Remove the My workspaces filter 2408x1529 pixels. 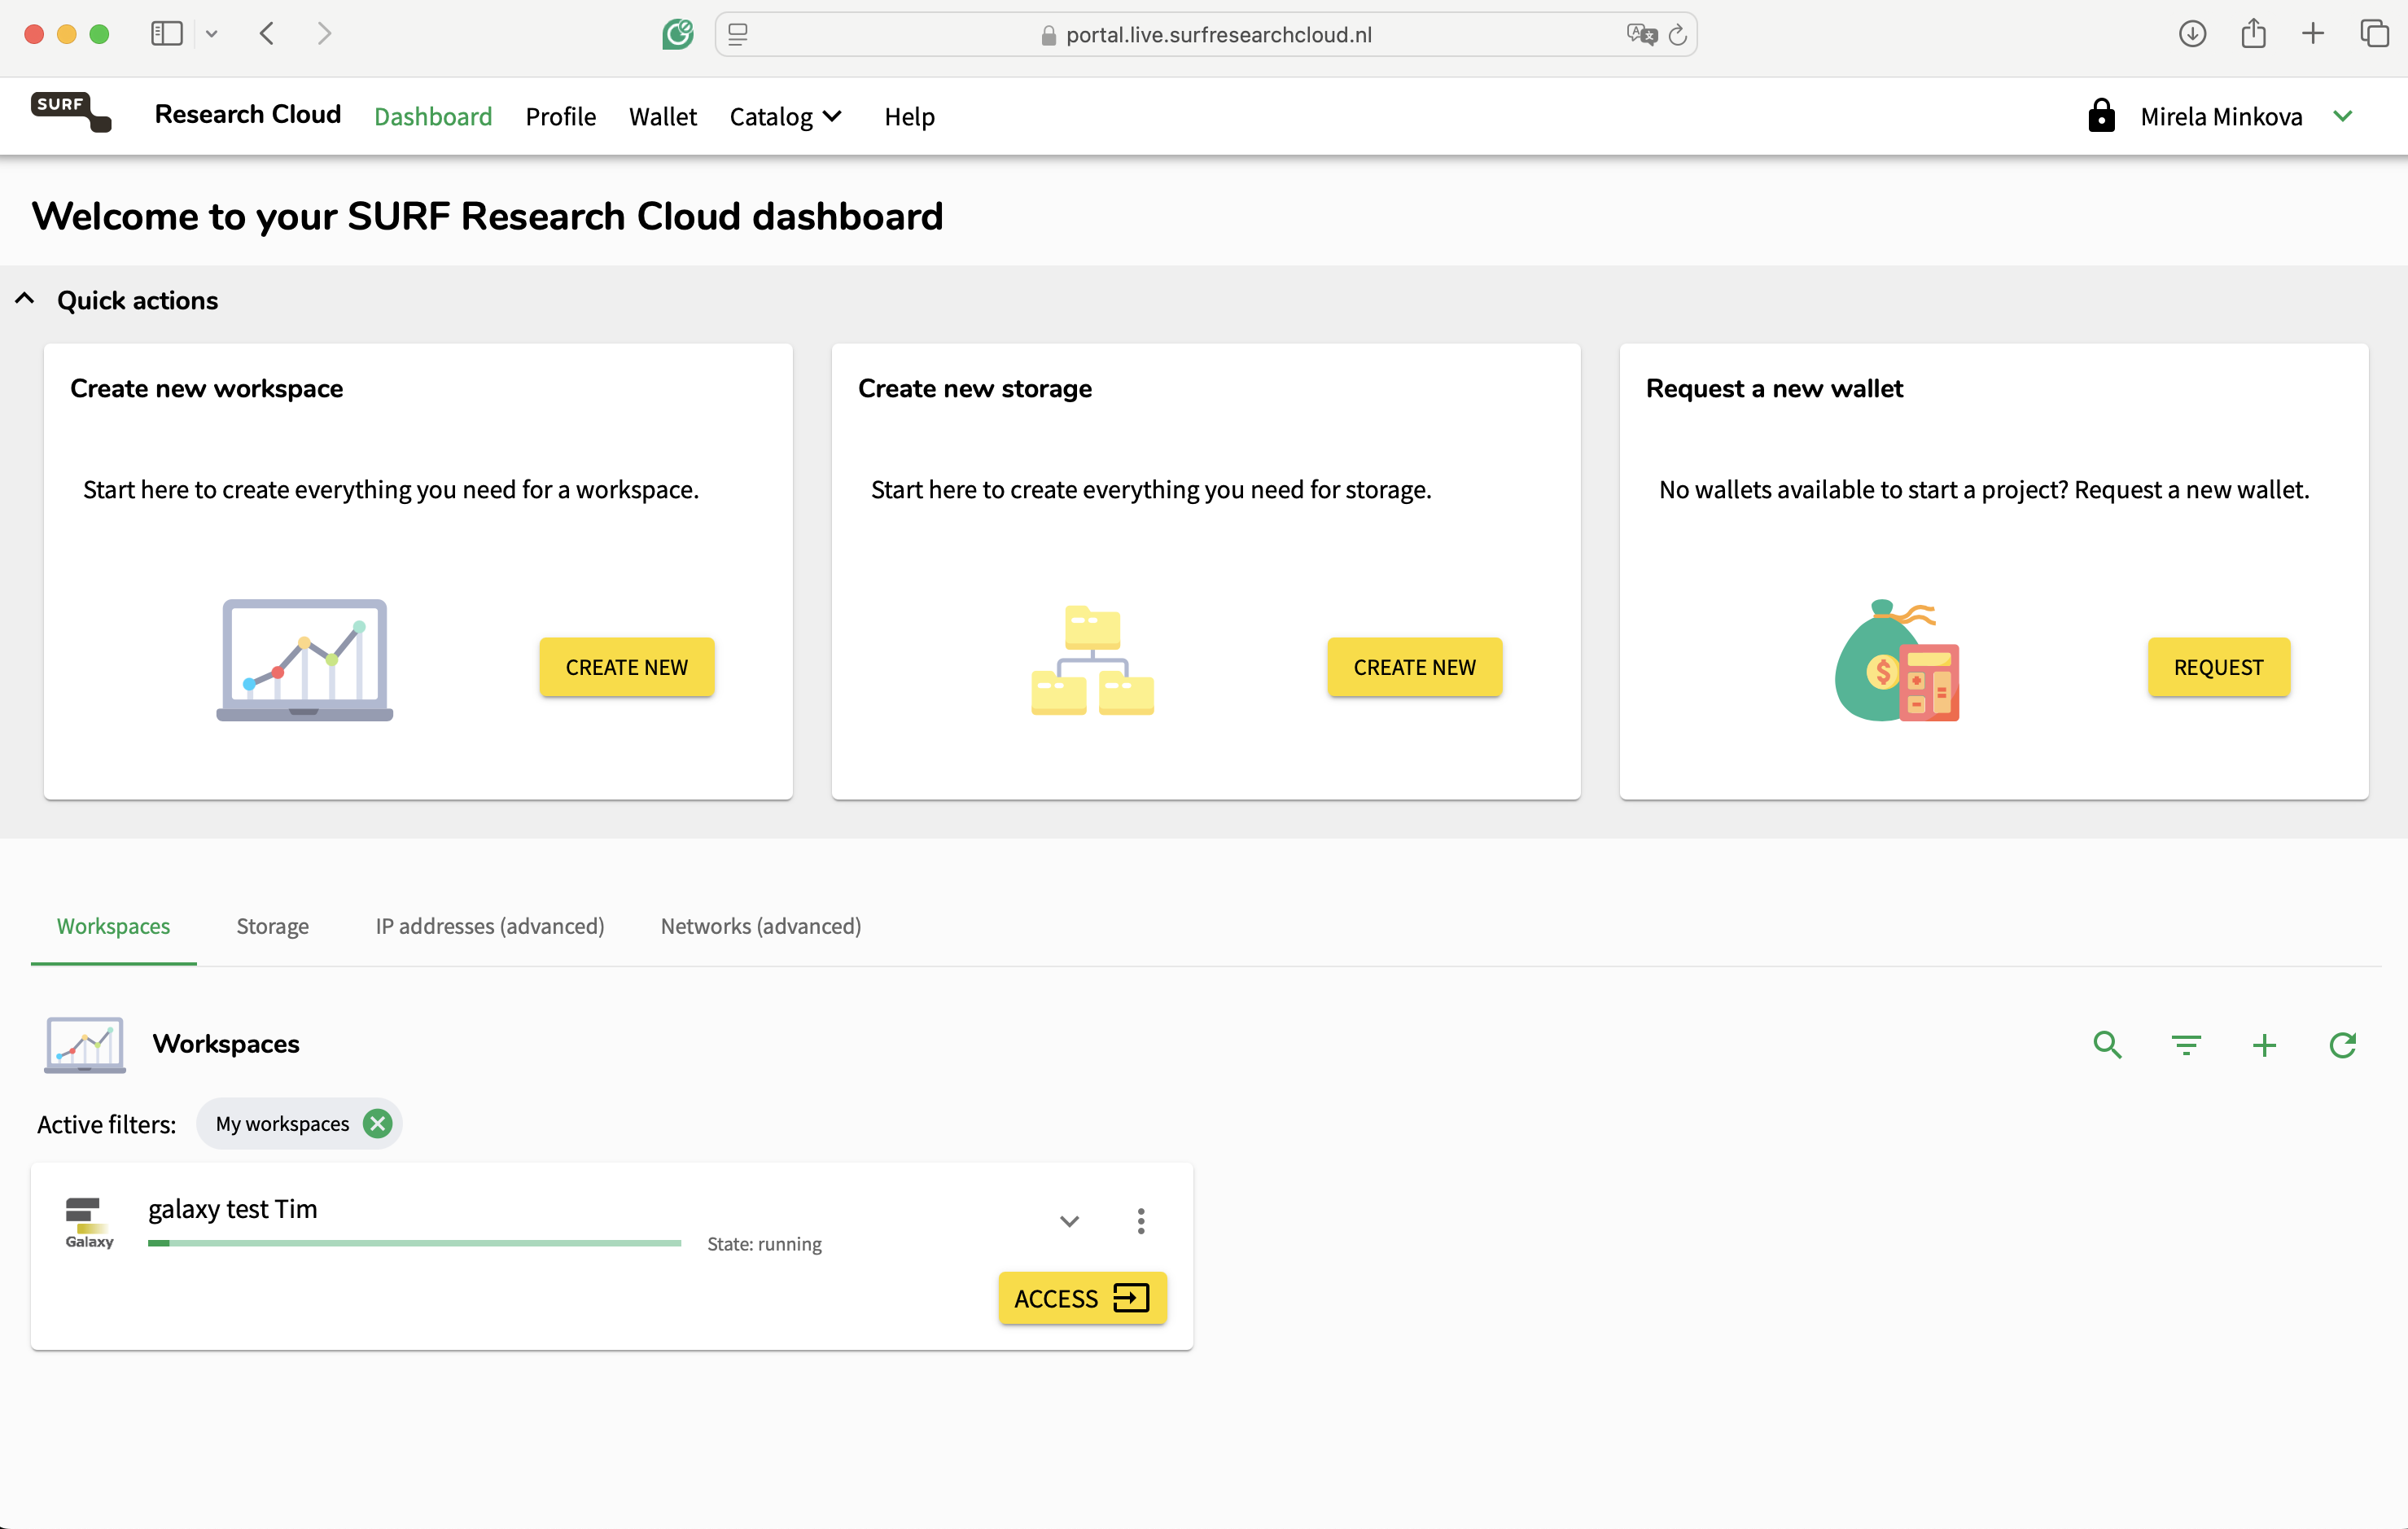pyautogui.click(x=377, y=1124)
